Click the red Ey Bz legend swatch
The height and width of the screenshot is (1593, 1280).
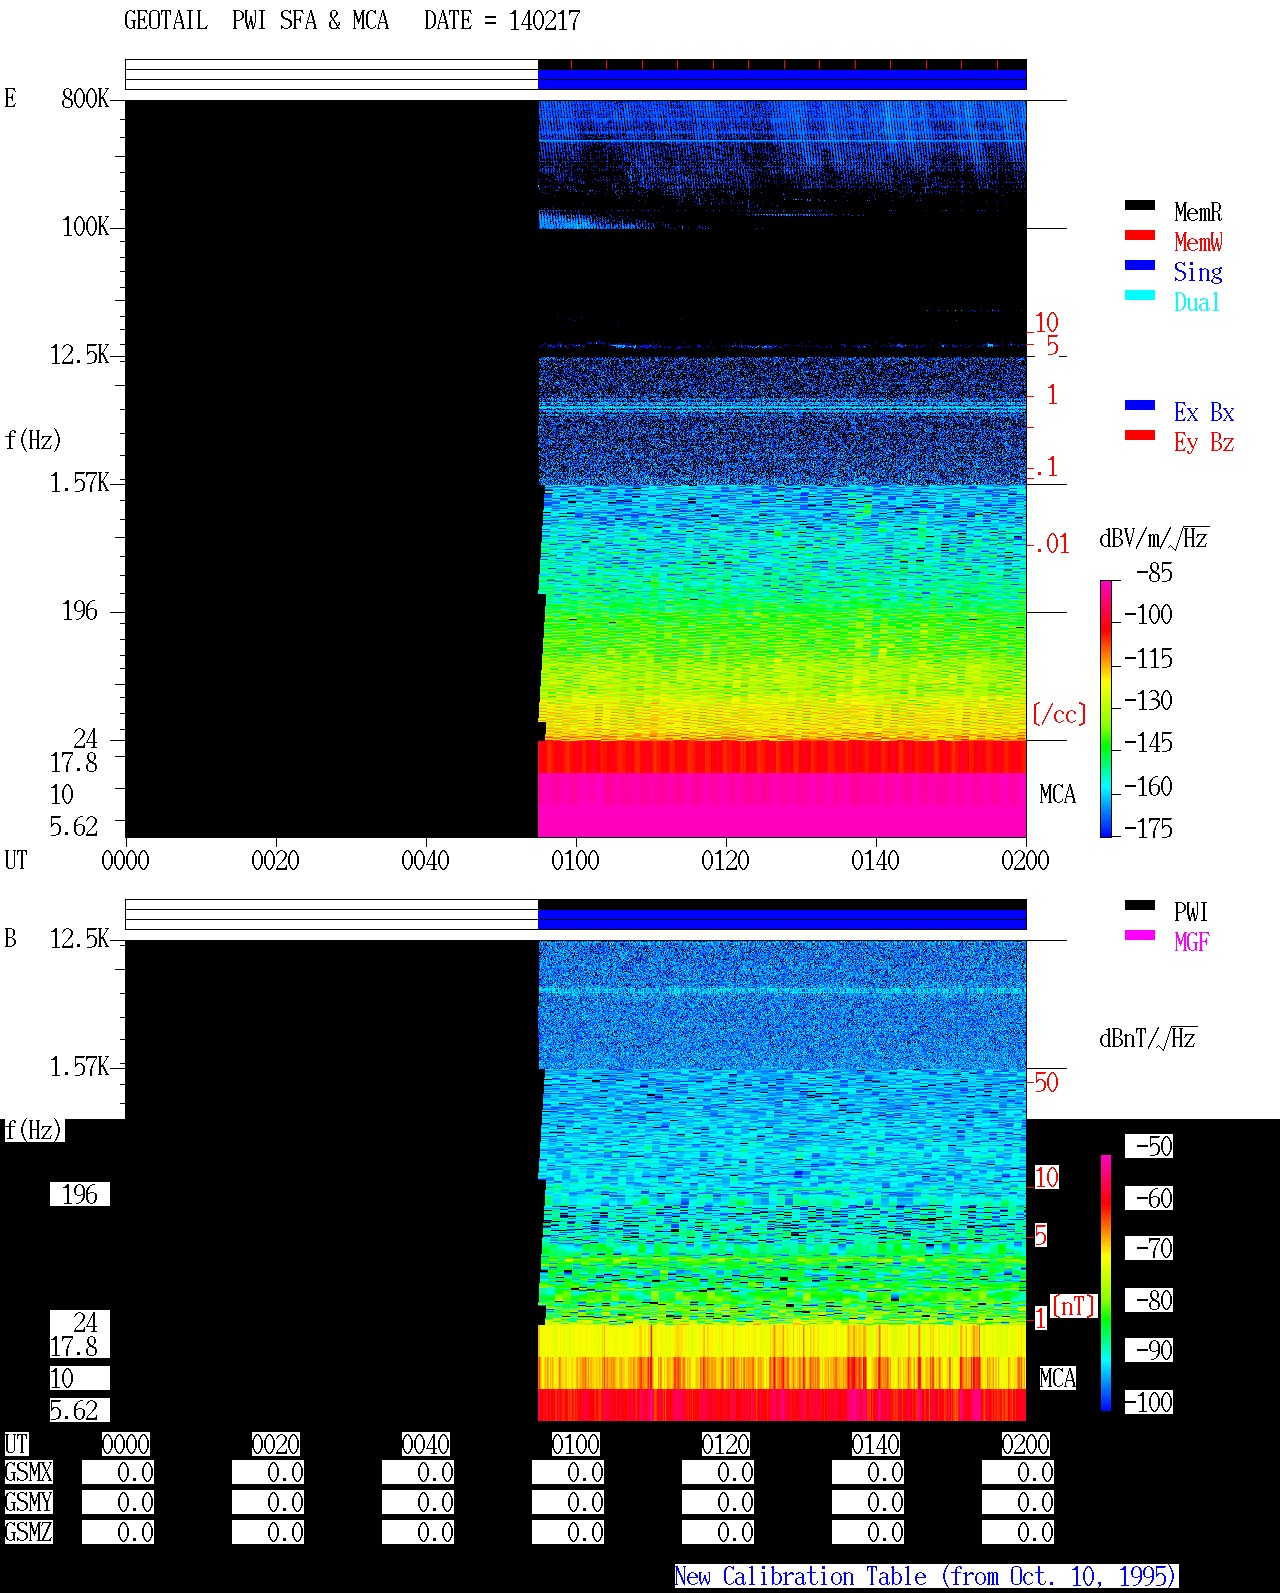click(1140, 435)
